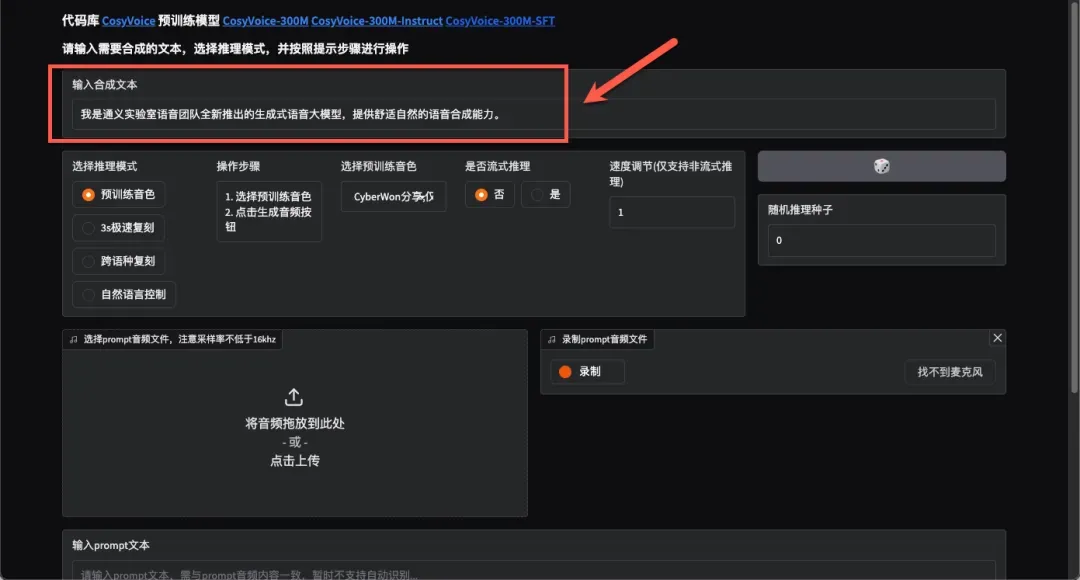
Task: Click the music note icon beside 选择prompt音频文件
Action: point(73,340)
